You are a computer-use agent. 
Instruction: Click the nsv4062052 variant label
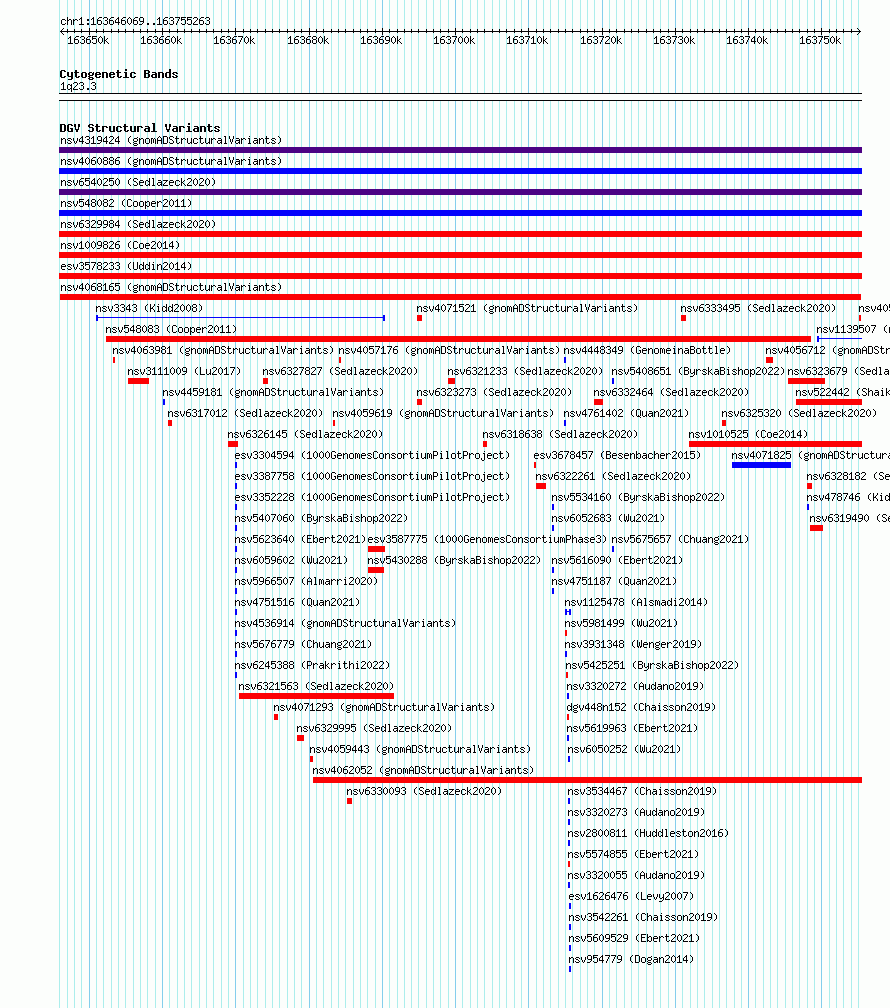[423, 770]
